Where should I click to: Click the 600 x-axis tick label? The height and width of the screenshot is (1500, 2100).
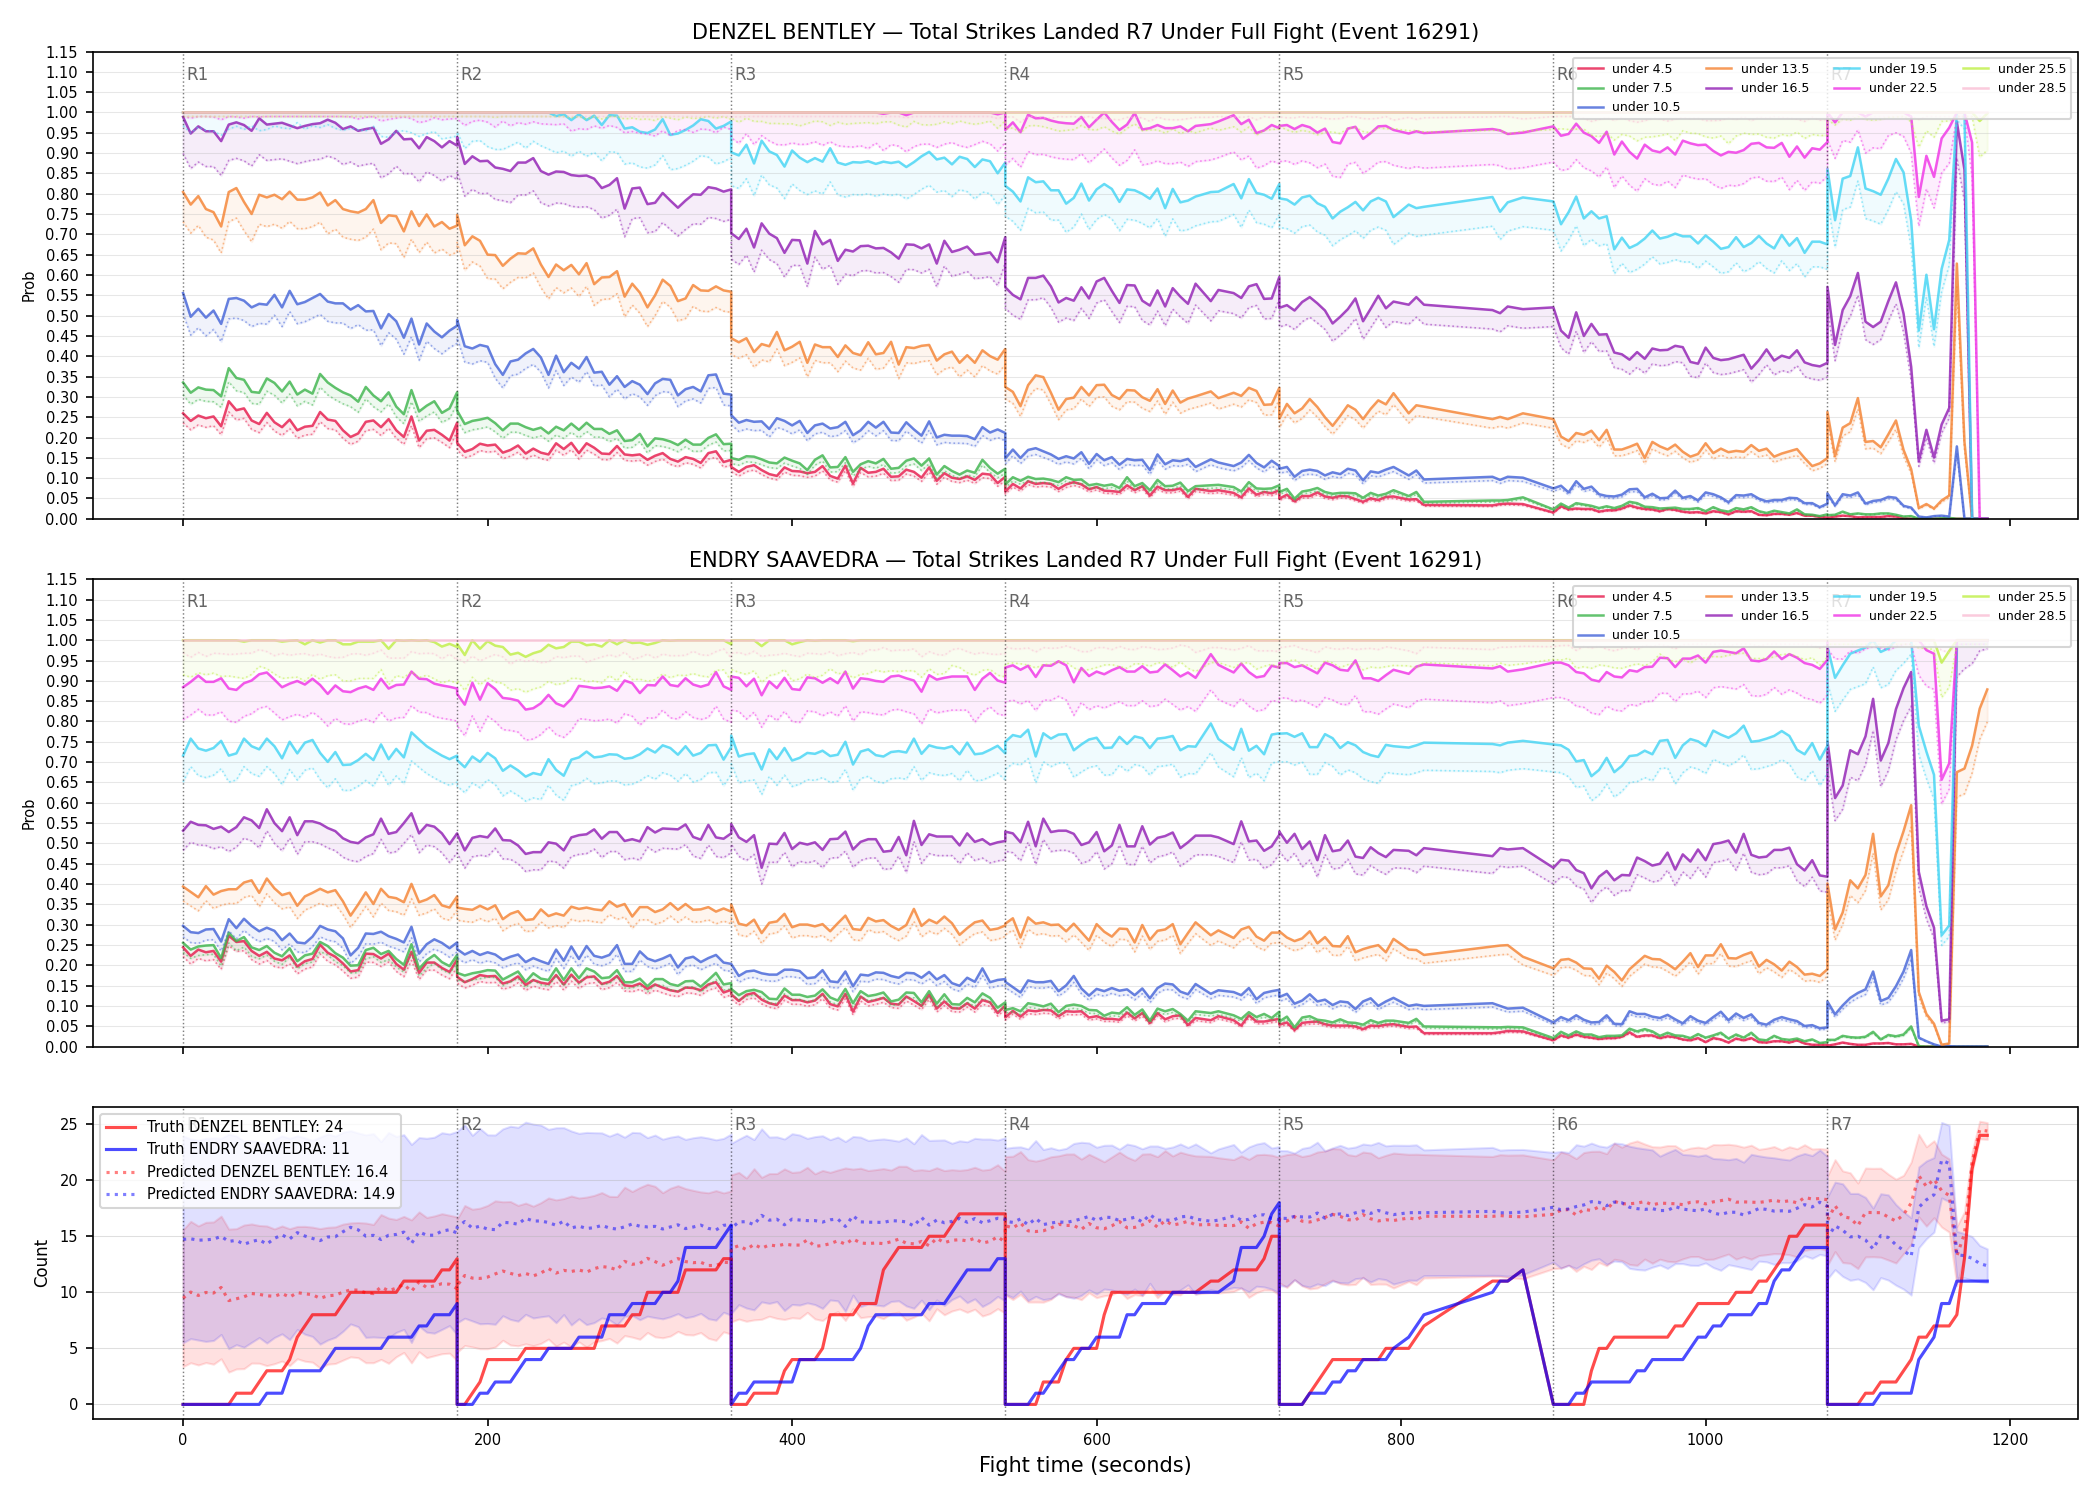1097,1440
